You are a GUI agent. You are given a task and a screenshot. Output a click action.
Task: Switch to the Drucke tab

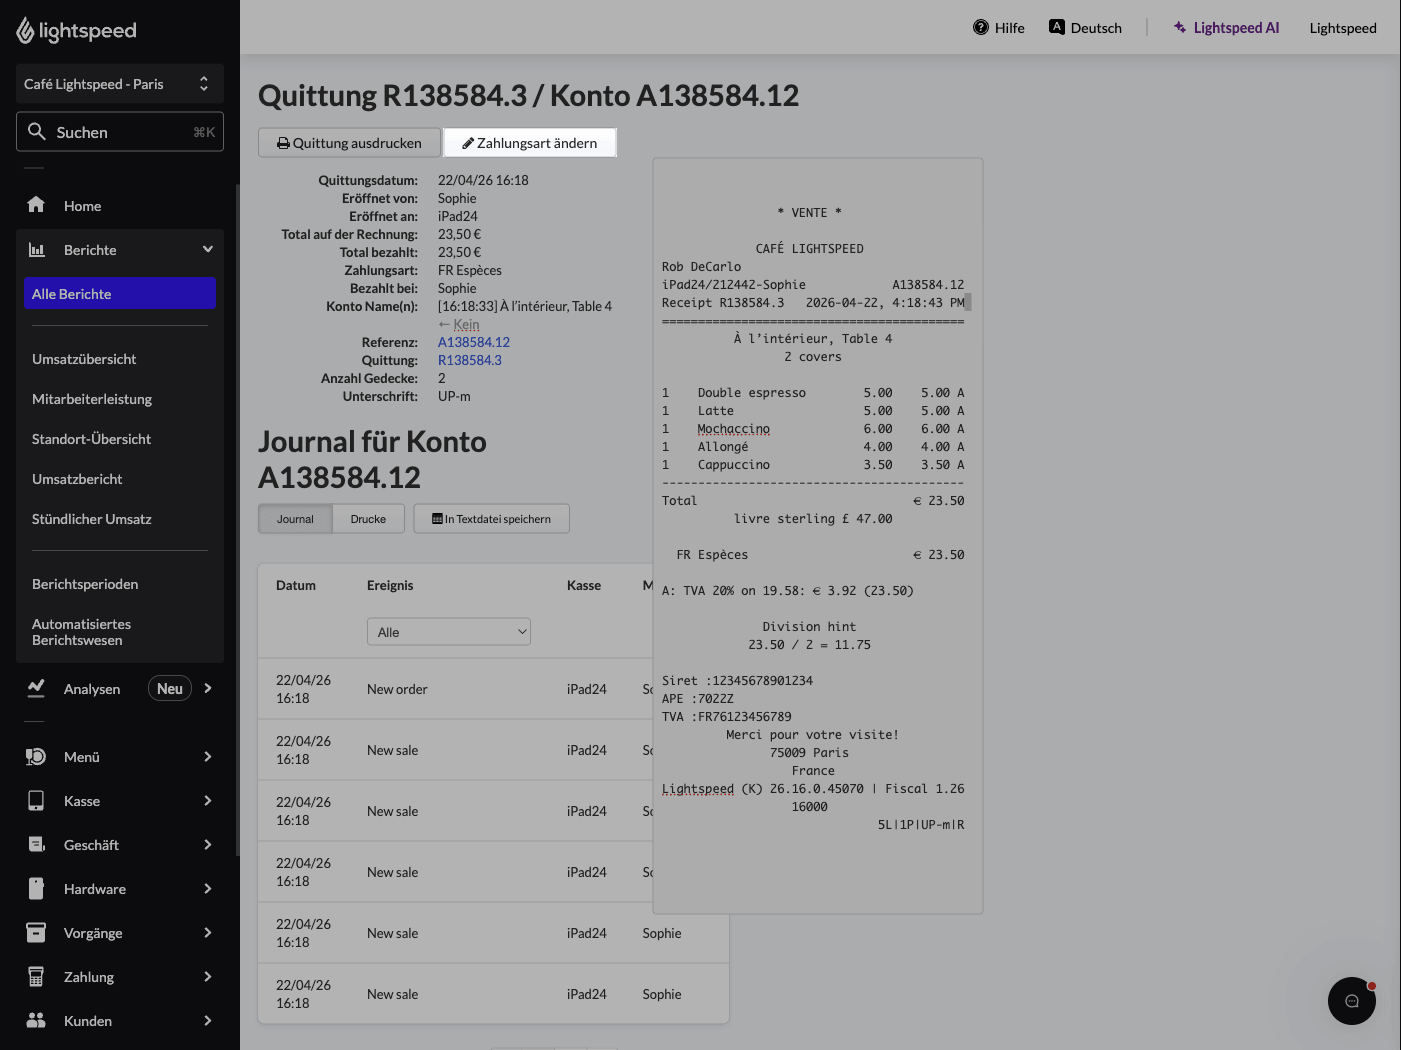(368, 519)
